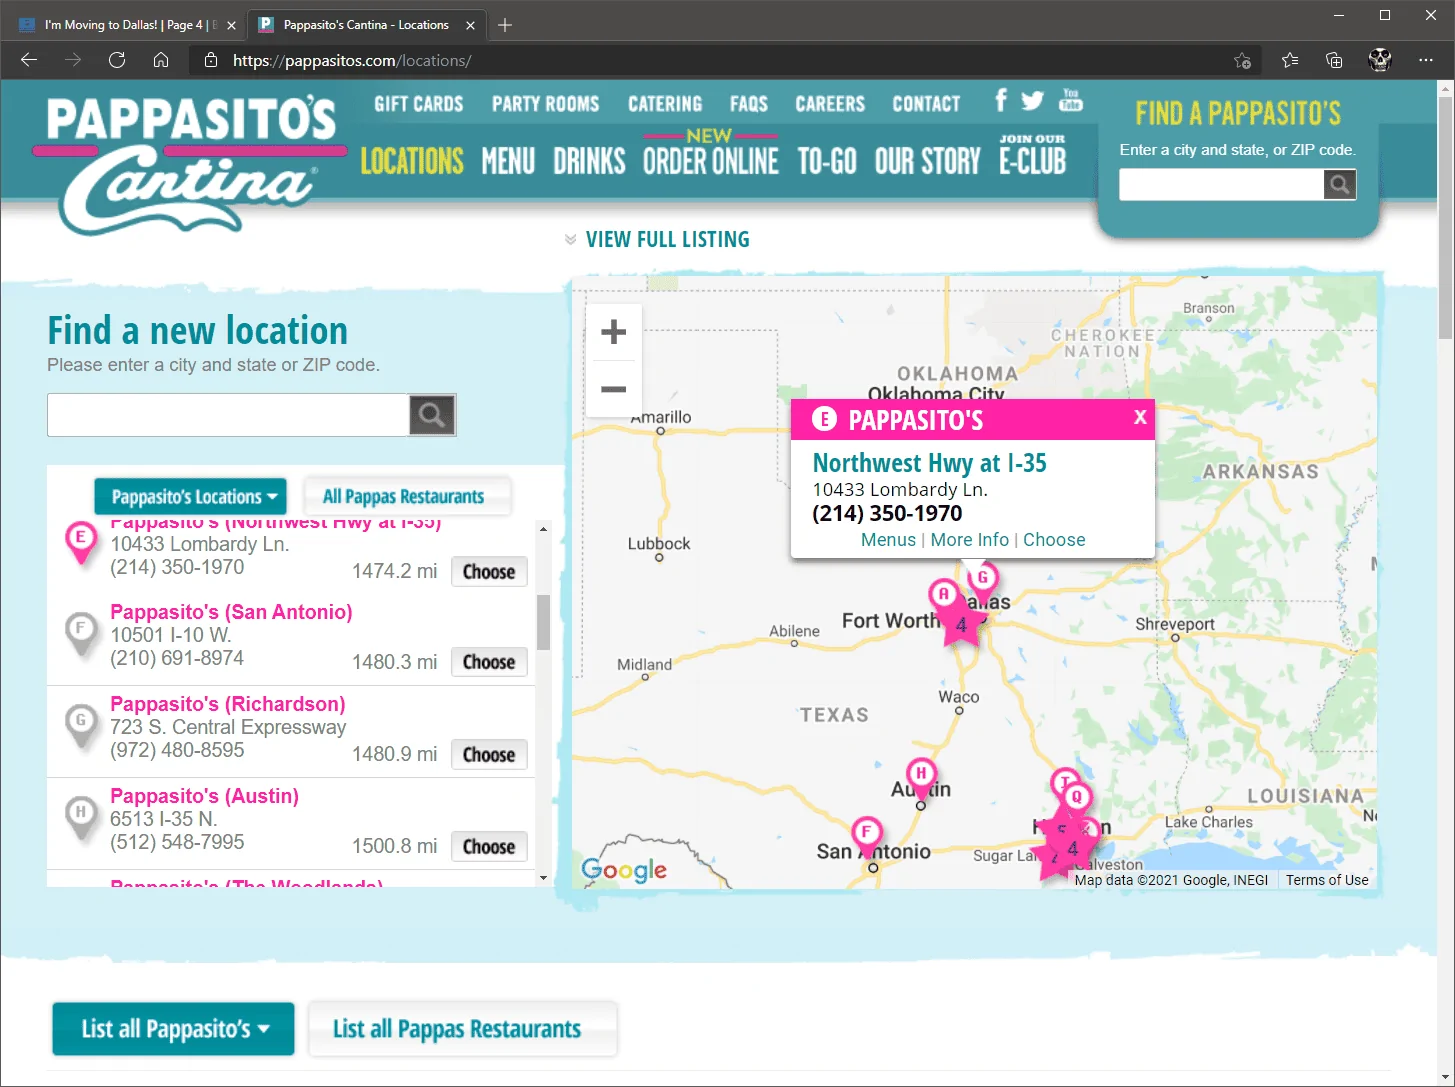This screenshot has height=1087, width=1455.
Task: Visit Pappasito's YouTube channel icon
Action: (1071, 100)
